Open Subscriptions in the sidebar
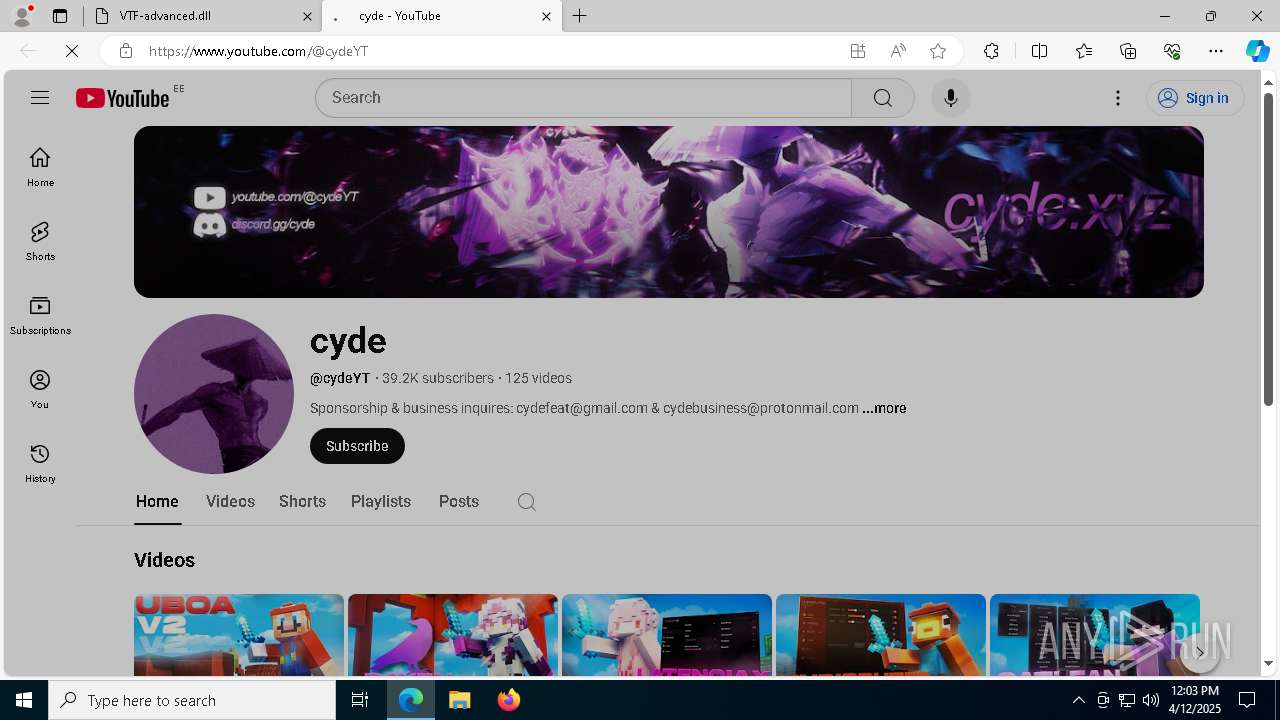Screen dimensions: 1280x720 [x=40, y=315]
